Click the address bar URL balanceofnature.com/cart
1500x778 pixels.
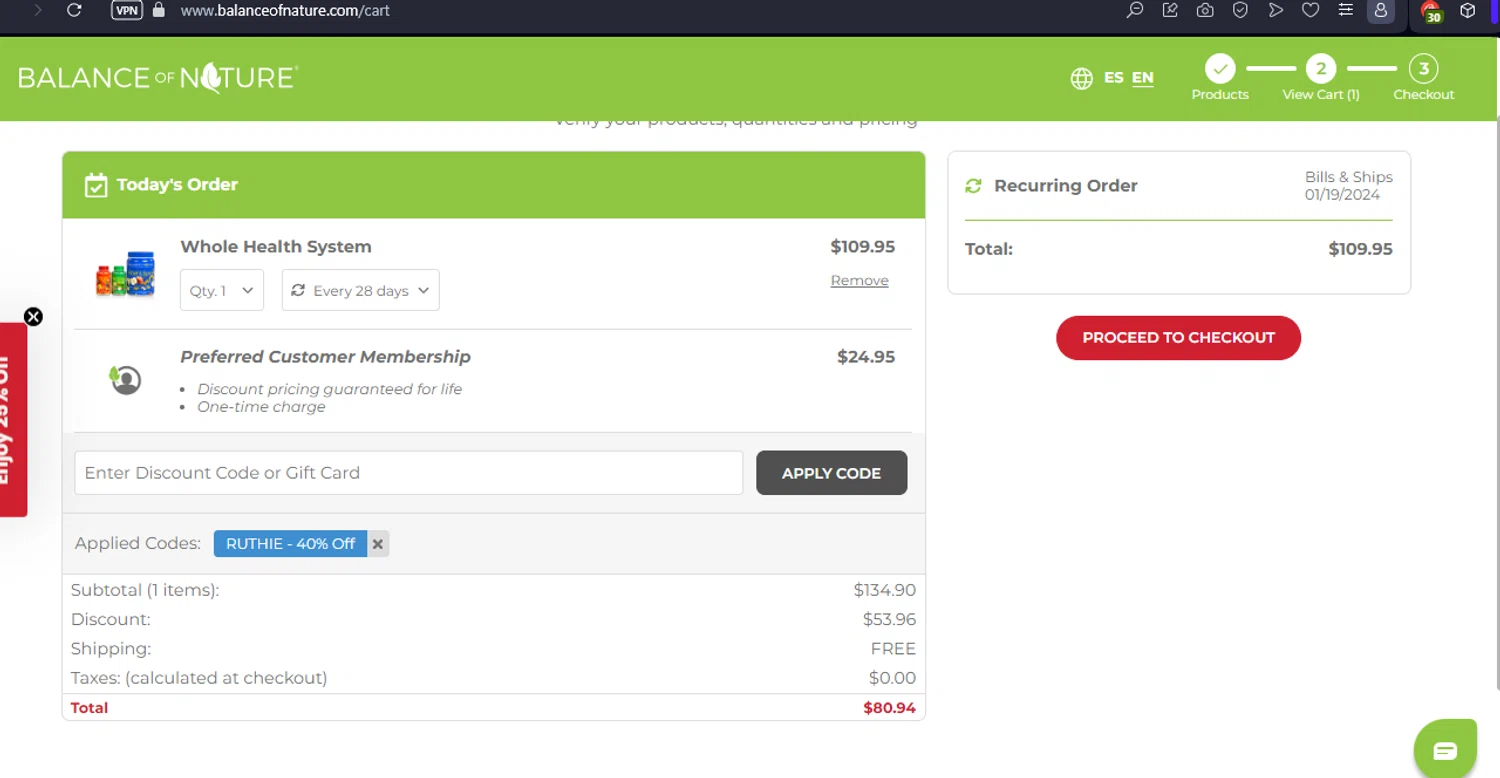[285, 11]
